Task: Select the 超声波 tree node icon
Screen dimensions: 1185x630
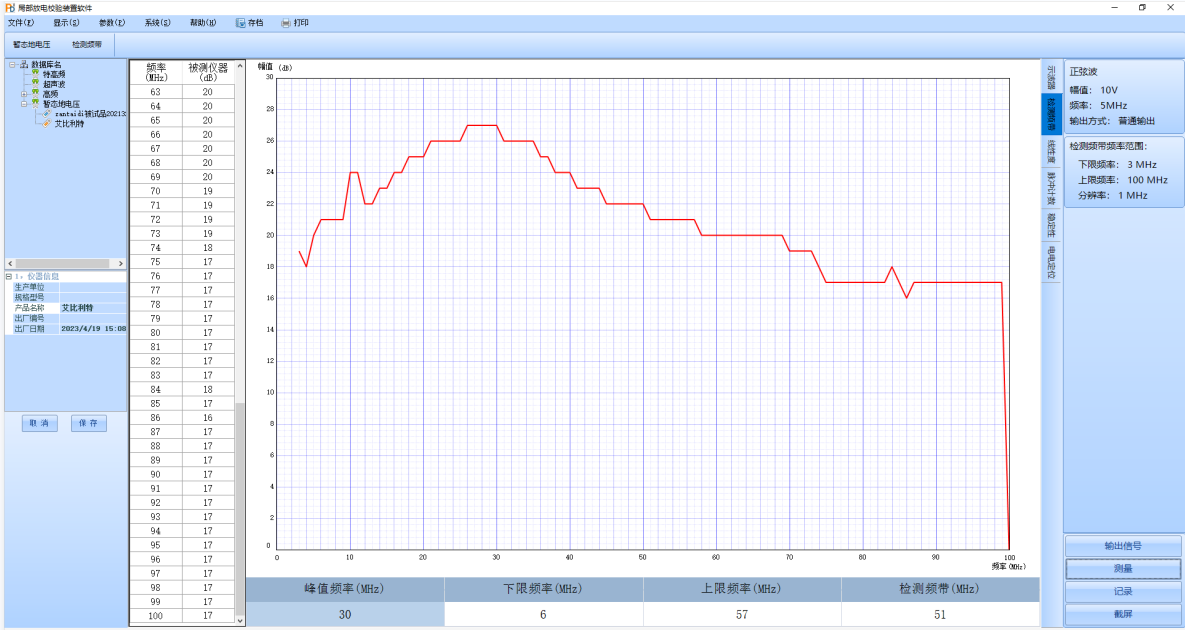Action: click(35, 84)
